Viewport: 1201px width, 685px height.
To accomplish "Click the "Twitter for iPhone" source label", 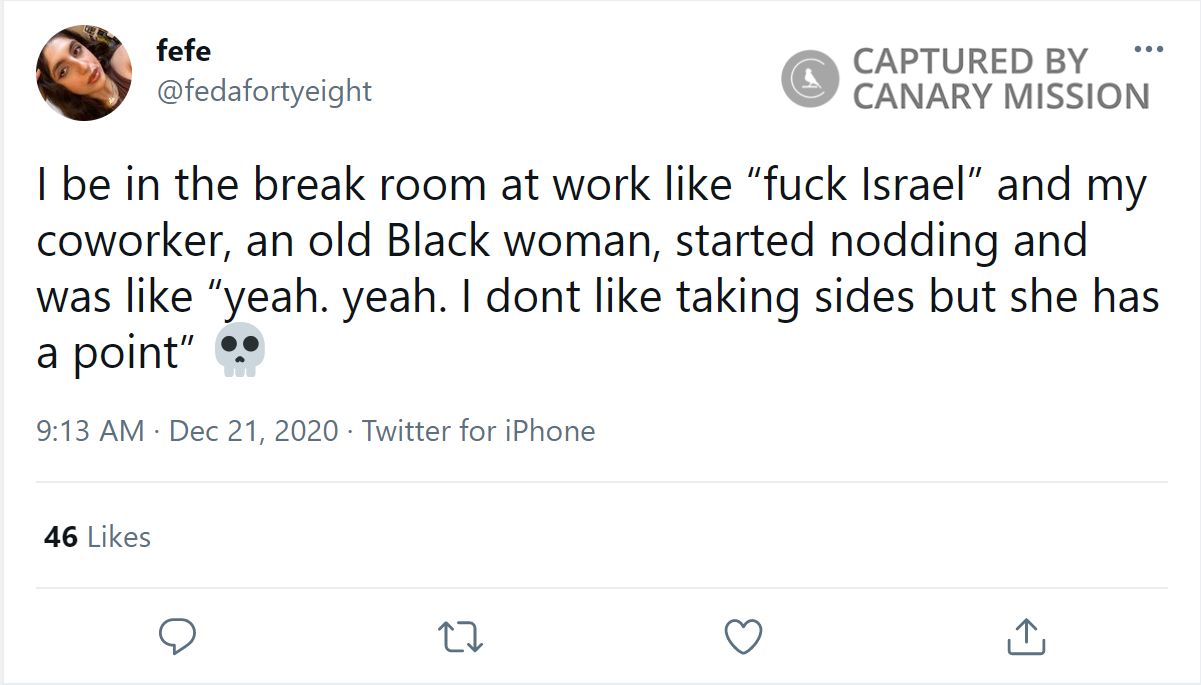I will click(x=478, y=431).
